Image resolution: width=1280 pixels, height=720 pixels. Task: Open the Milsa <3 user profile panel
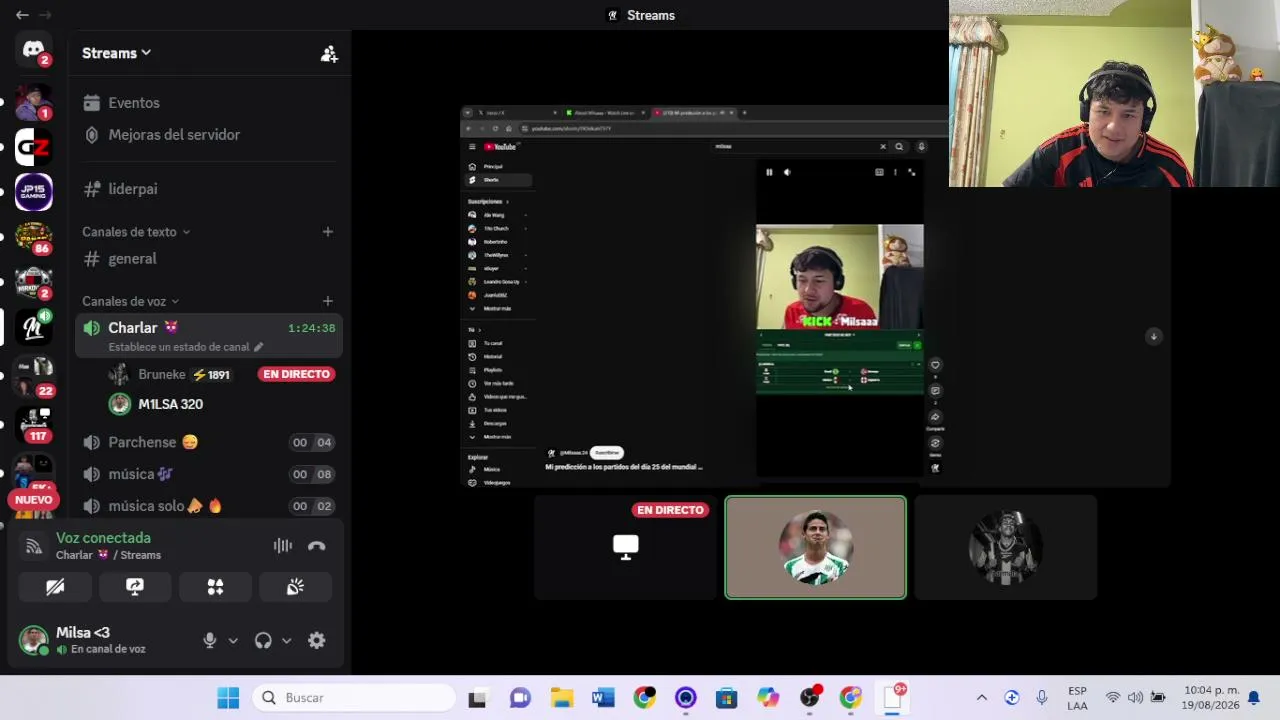click(102, 640)
